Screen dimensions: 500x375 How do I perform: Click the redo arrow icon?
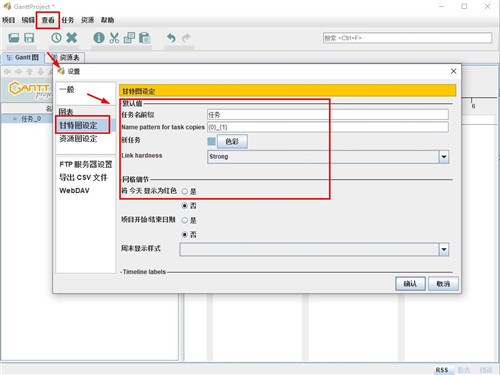(186, 38)
